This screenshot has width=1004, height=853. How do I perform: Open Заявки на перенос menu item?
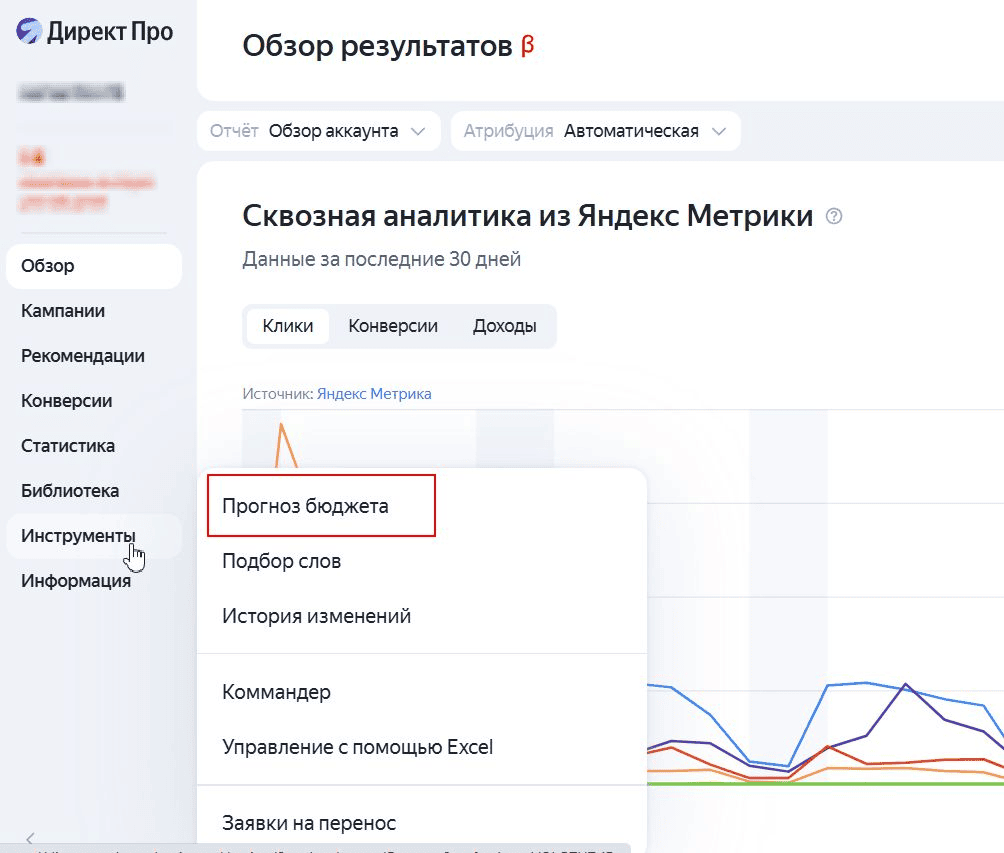pos(309,823)
